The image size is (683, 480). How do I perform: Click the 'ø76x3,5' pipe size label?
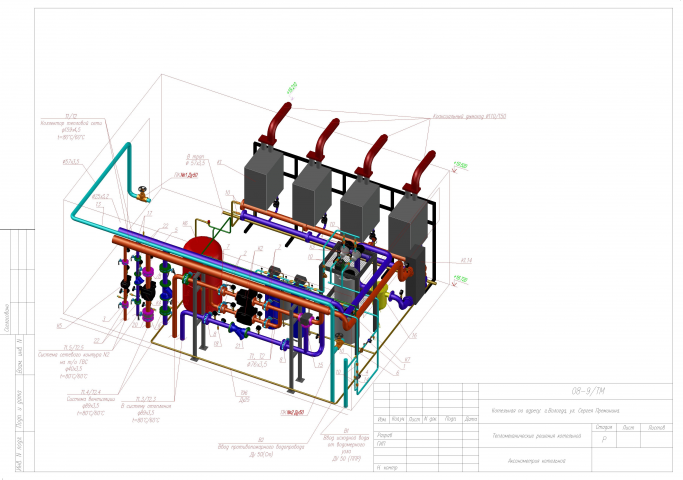(x=257, y=364)
